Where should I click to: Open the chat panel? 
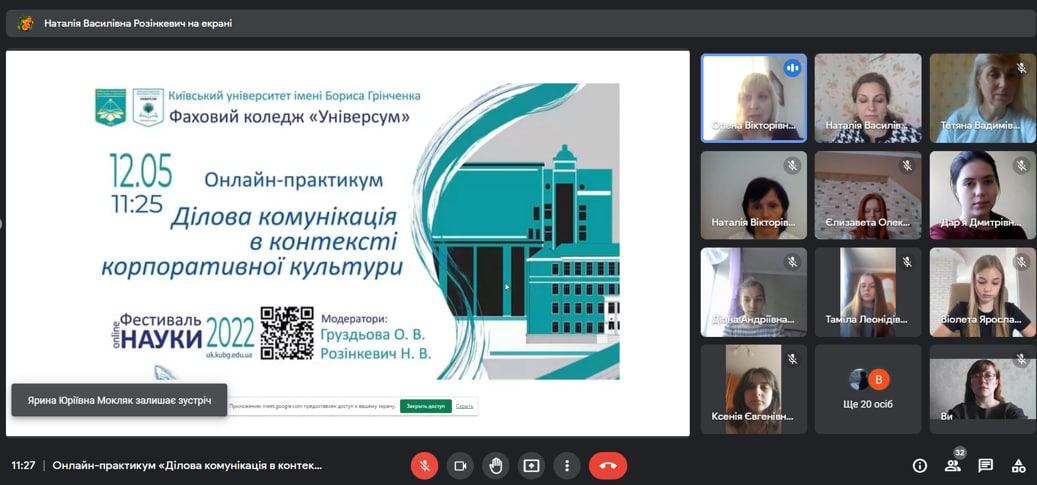point(985,466)
